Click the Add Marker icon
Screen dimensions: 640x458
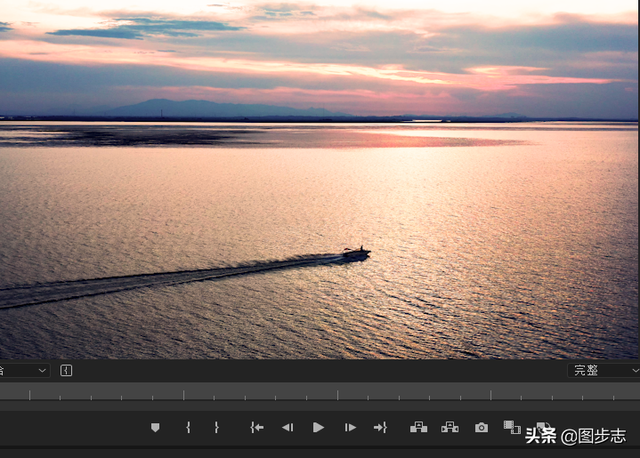tap(155, 427)
